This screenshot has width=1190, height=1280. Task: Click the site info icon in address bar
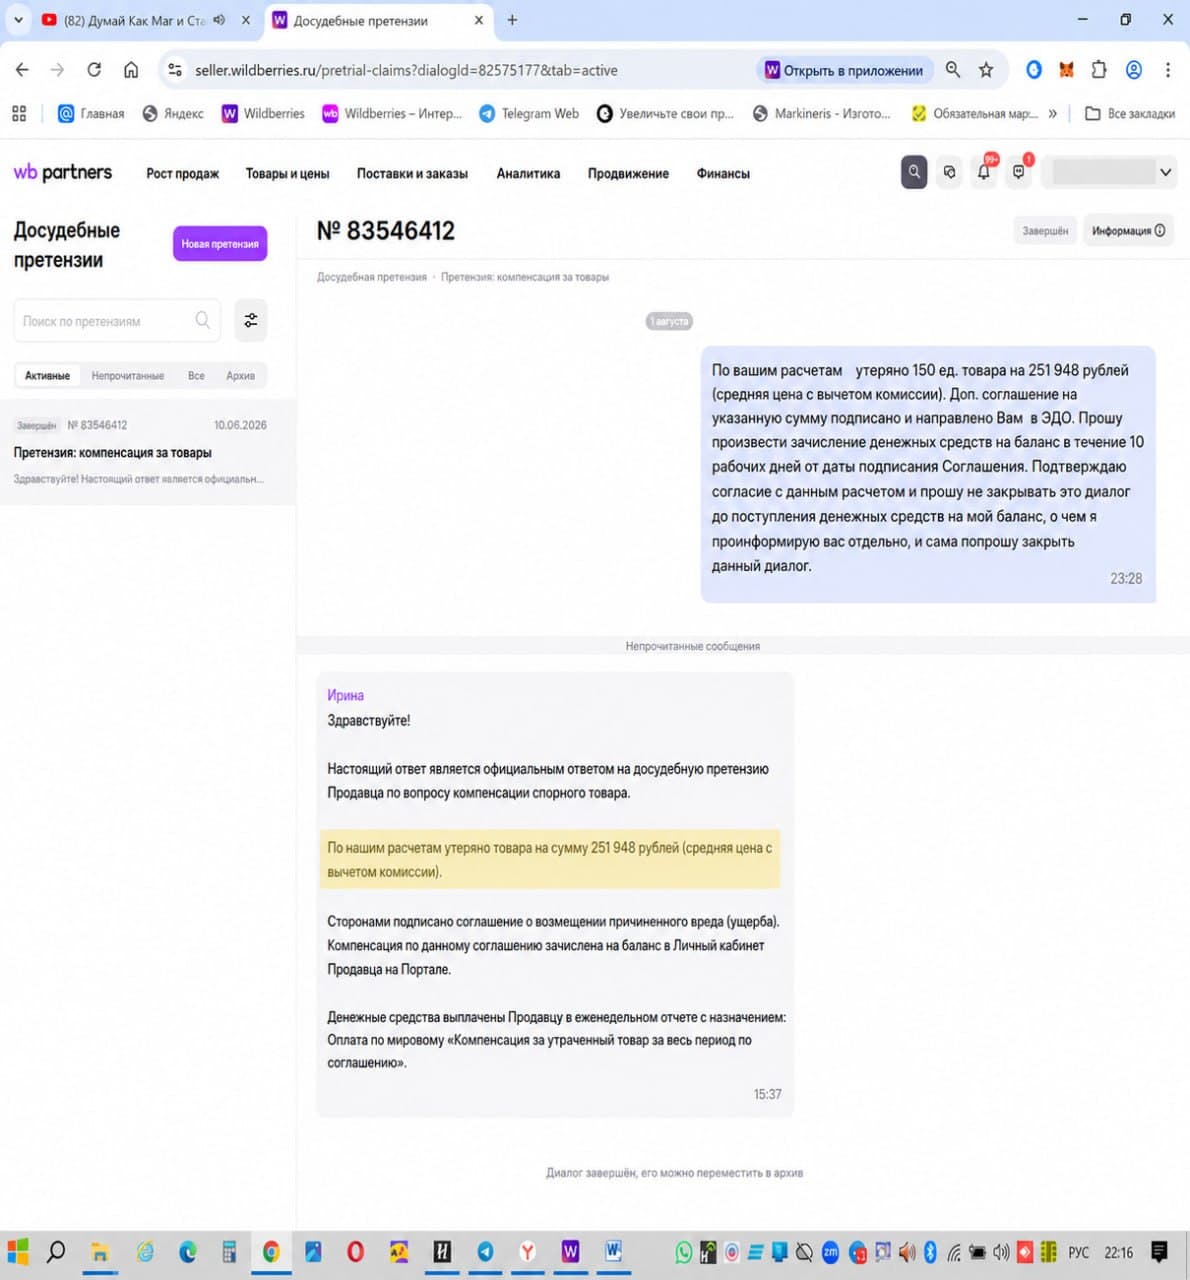pos(175,70)
